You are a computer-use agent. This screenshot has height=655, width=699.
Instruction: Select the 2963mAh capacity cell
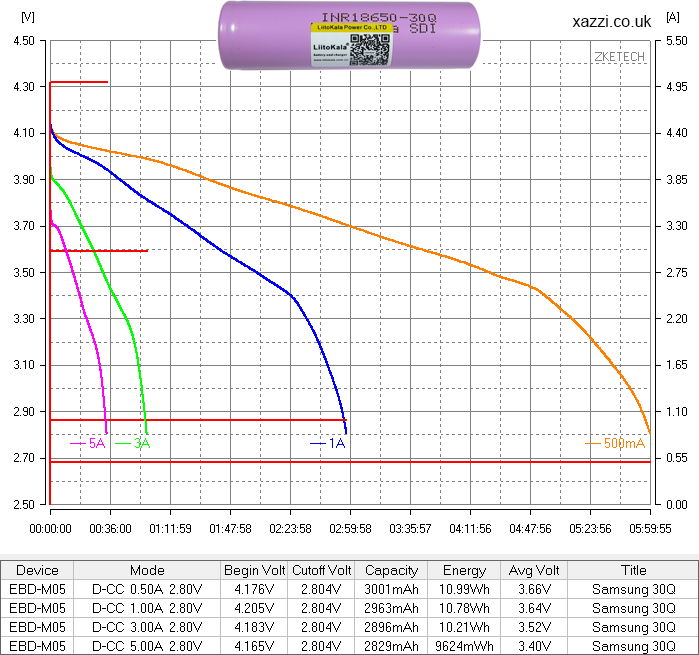pyautogui.click(x=391, y=608)
